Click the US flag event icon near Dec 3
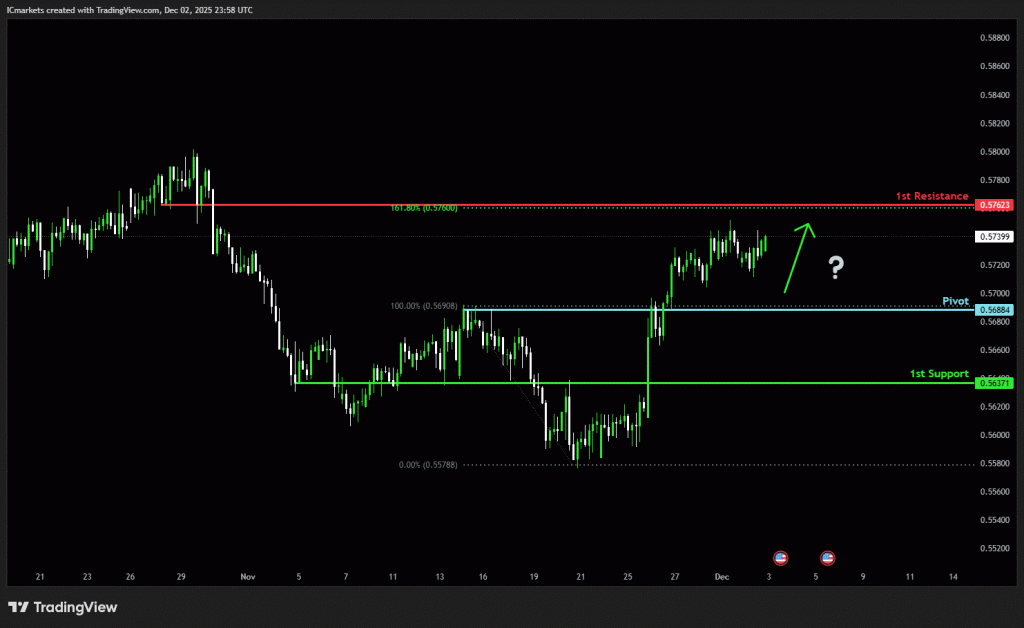This screenshot has height=628, width=1024. [781, 557]
